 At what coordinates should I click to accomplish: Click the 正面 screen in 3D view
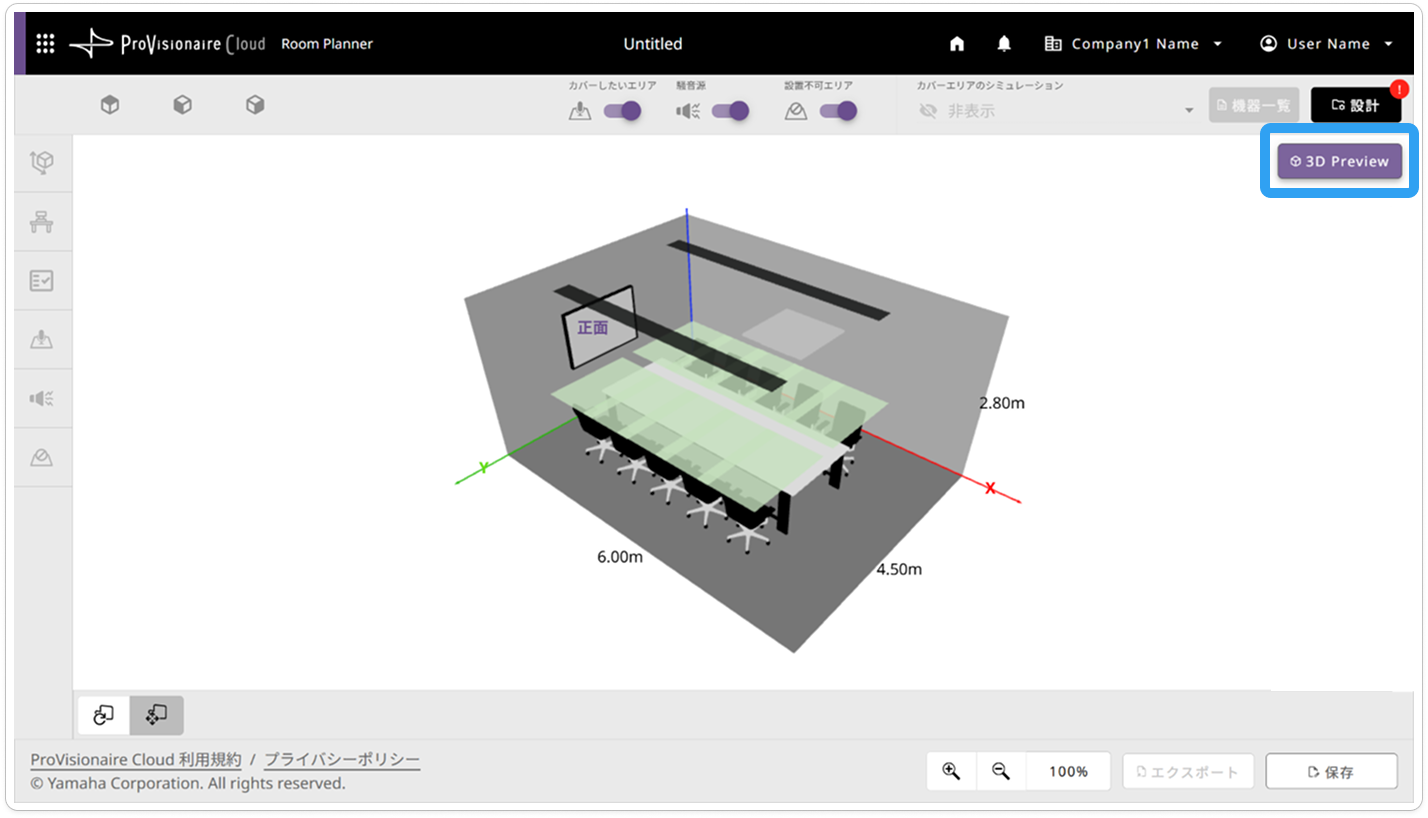[x=600, y=327]
